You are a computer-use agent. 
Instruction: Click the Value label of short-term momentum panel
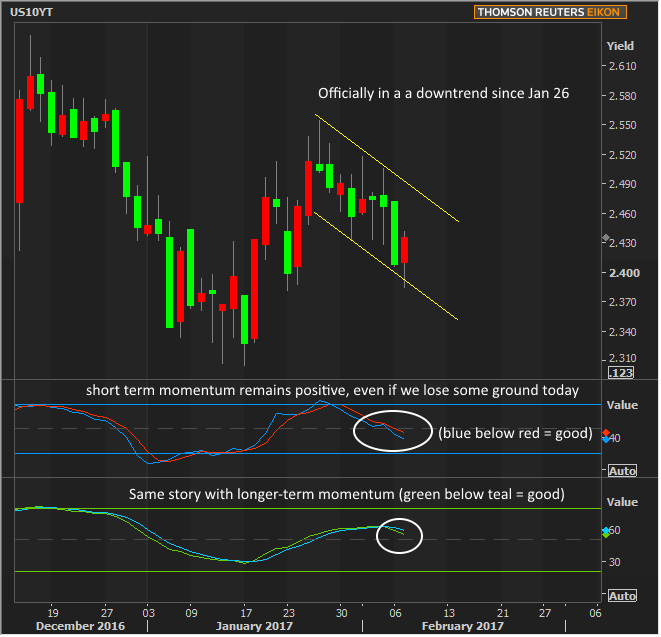[x=621, y=407]
